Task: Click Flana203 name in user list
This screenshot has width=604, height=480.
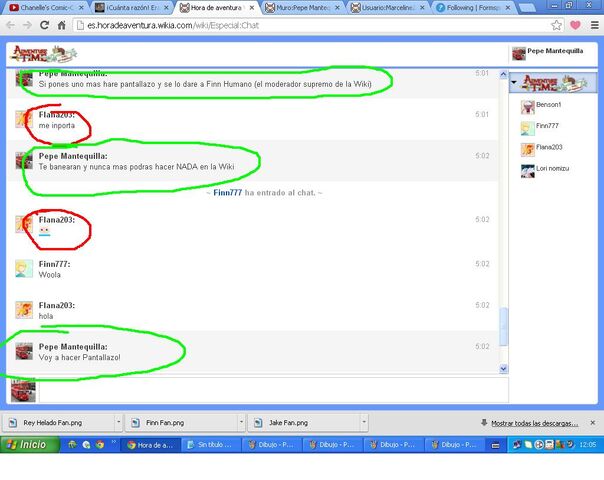Action: pos(549,147)
